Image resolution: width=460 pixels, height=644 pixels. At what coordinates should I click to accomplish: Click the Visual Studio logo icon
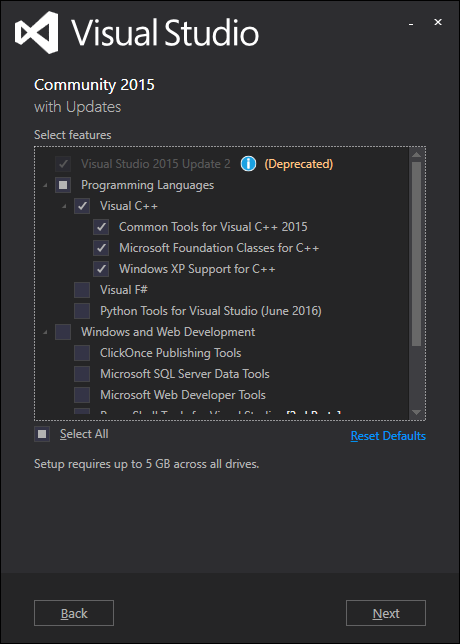click(36, 32)
